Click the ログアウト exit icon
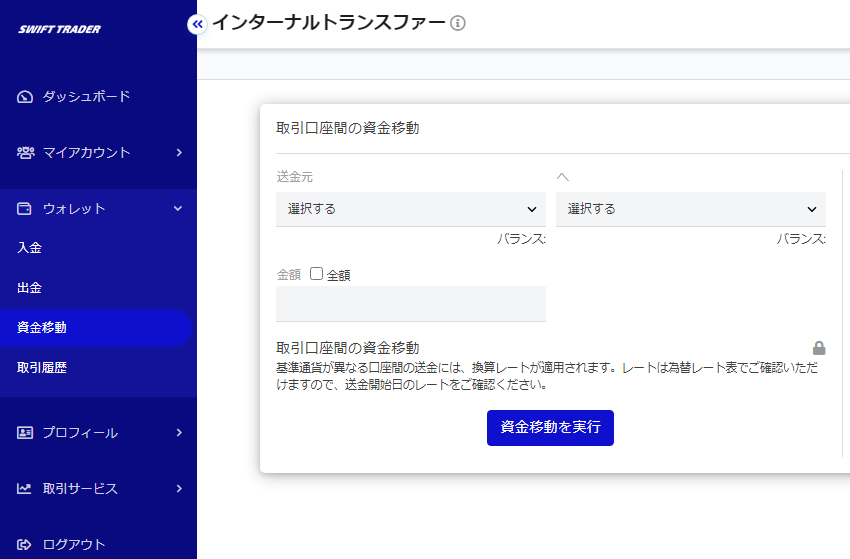The width and height of the screenshot is (850, 559). (x=26, y=545)
